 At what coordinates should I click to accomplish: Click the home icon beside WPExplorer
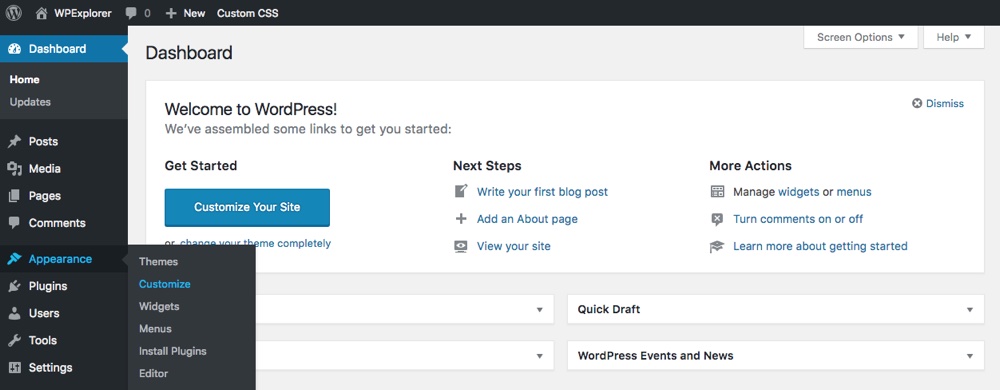(41, 13)
